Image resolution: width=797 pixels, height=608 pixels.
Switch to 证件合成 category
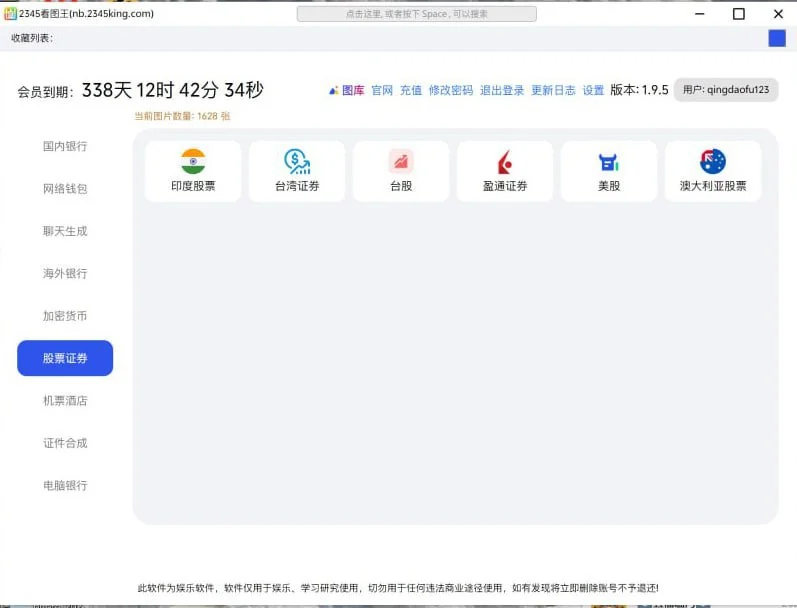[x=65, y=443]
